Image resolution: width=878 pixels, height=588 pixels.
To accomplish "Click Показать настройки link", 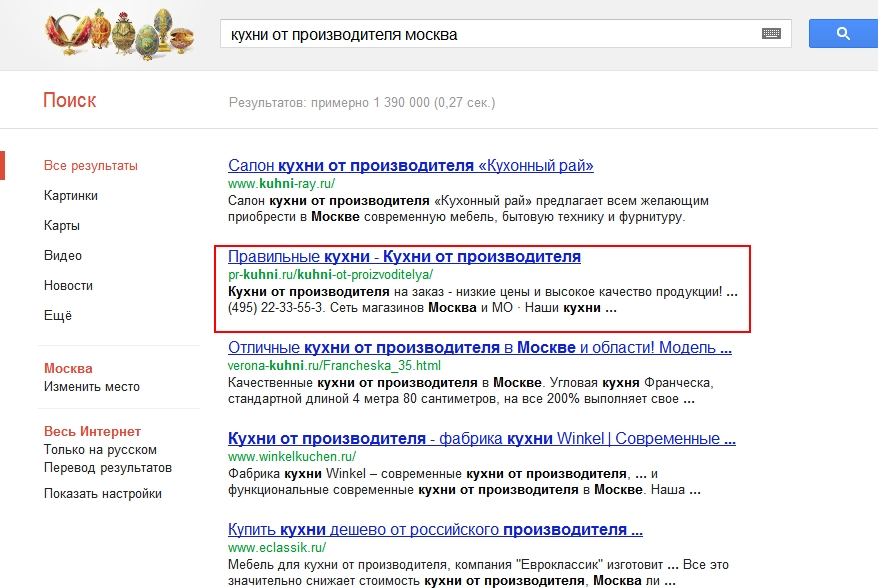I will pyautogui.click(x=102, y=493).
